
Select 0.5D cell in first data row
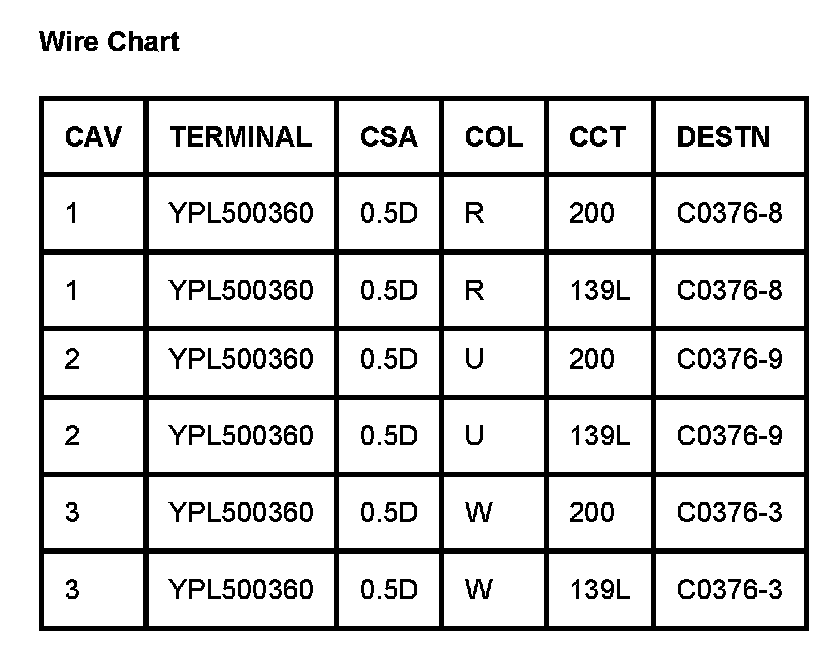[x=388, y=213]
